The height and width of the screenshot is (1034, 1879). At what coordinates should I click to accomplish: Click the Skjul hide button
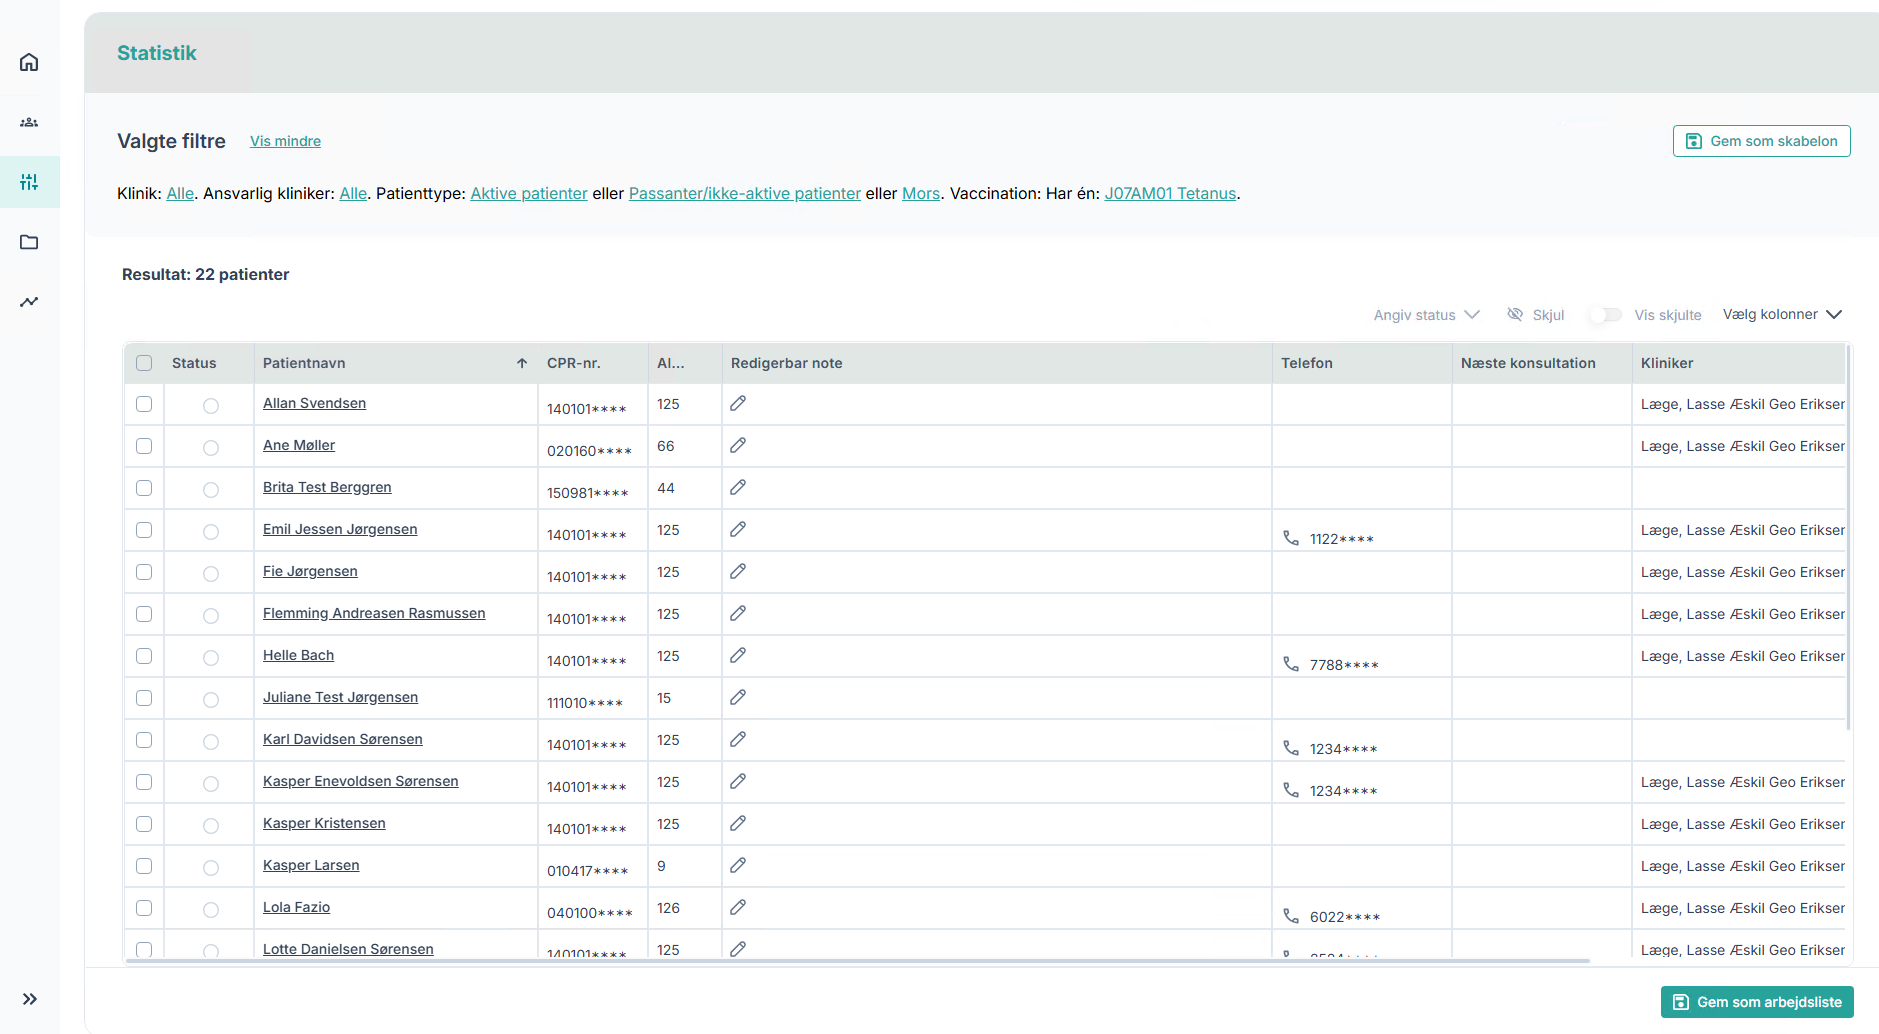click(x=1536, y=315)
